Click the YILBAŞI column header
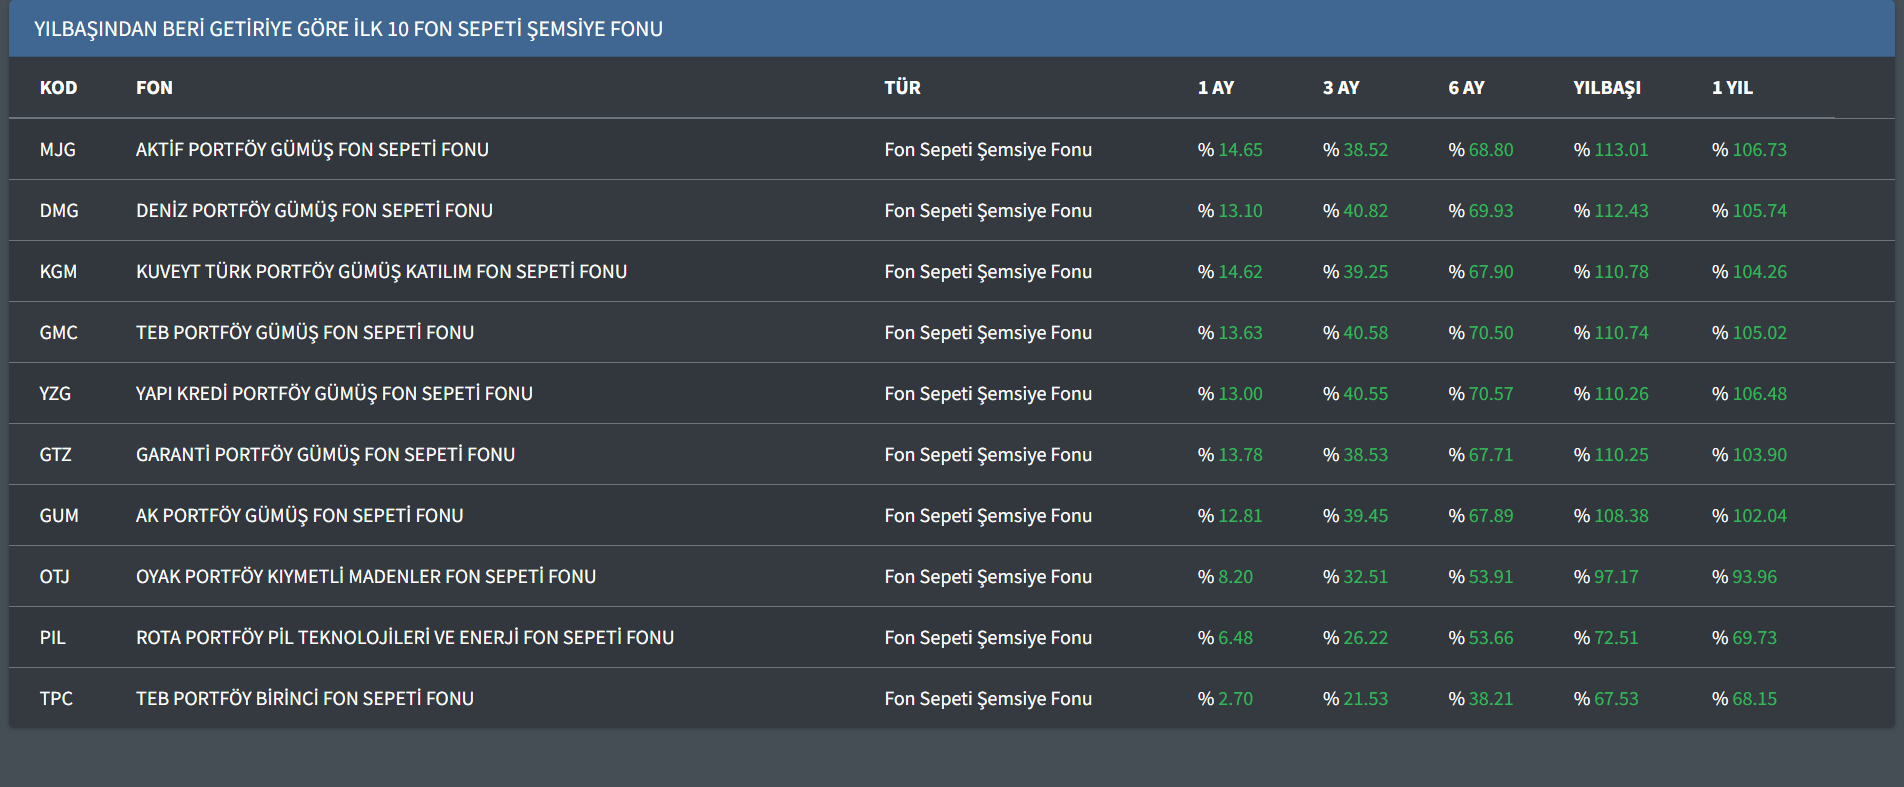The width and height of the screenshot is (1904, 787). point(1606,88)
